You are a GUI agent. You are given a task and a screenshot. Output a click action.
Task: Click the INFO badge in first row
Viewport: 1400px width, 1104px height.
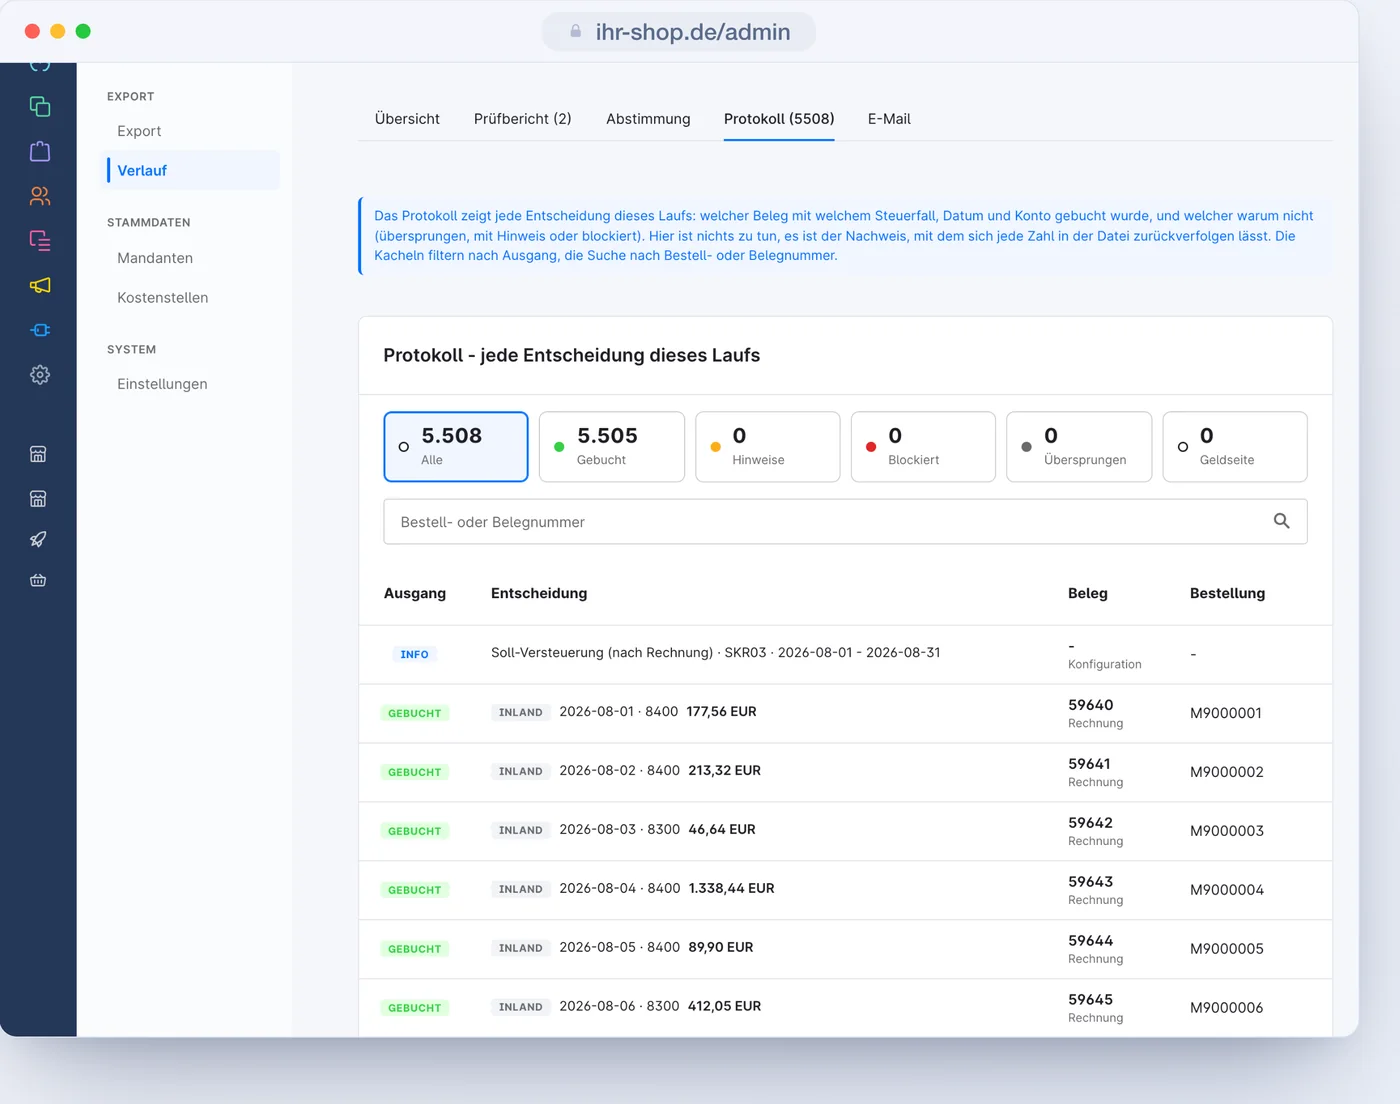(x=414, y=654)
